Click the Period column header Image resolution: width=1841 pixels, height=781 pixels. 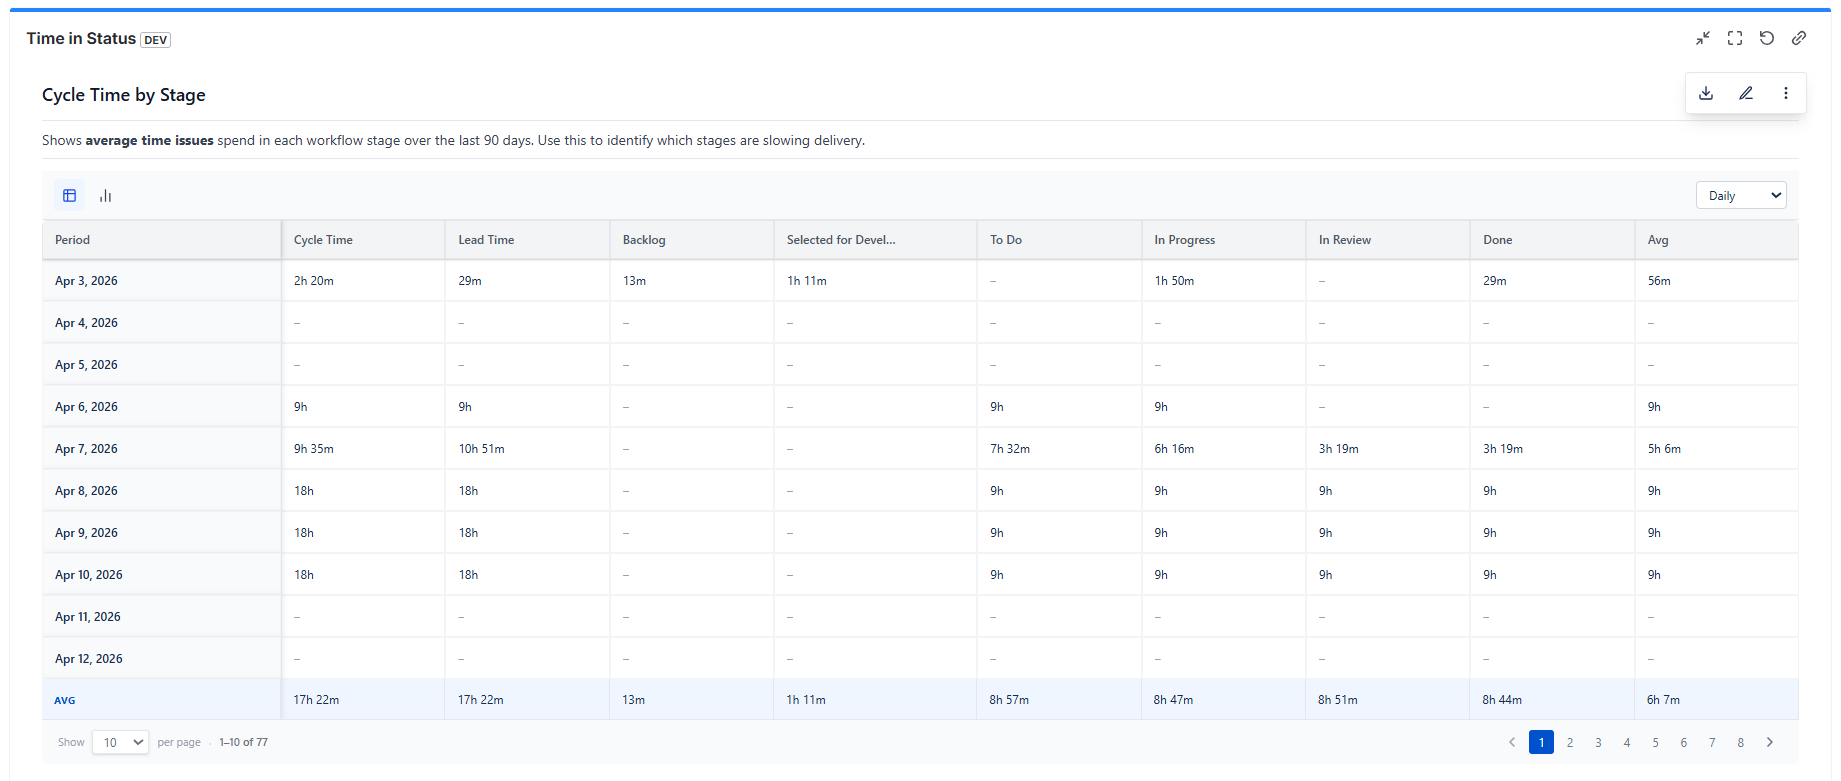[x=162, y=240]
